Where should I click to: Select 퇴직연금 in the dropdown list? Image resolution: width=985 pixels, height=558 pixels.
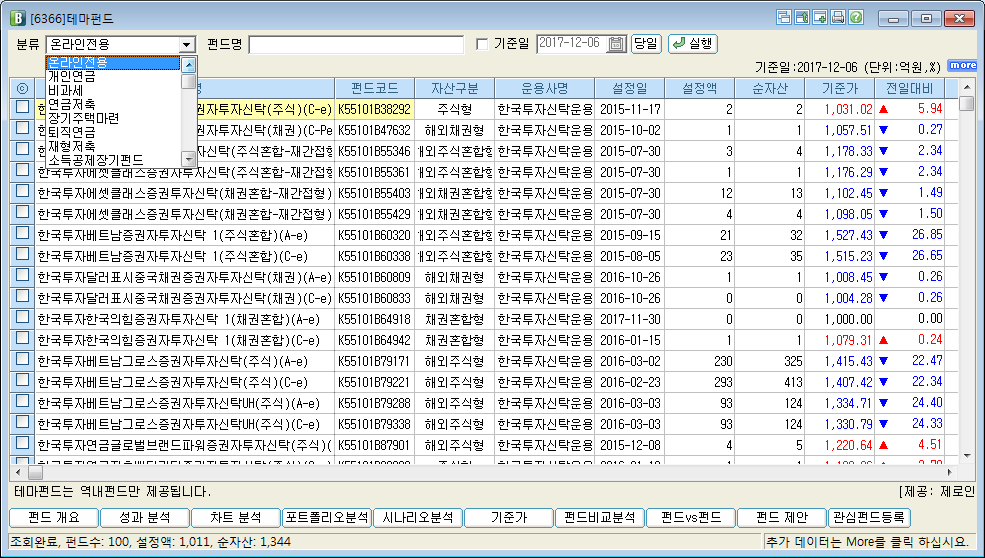[114, 132]
